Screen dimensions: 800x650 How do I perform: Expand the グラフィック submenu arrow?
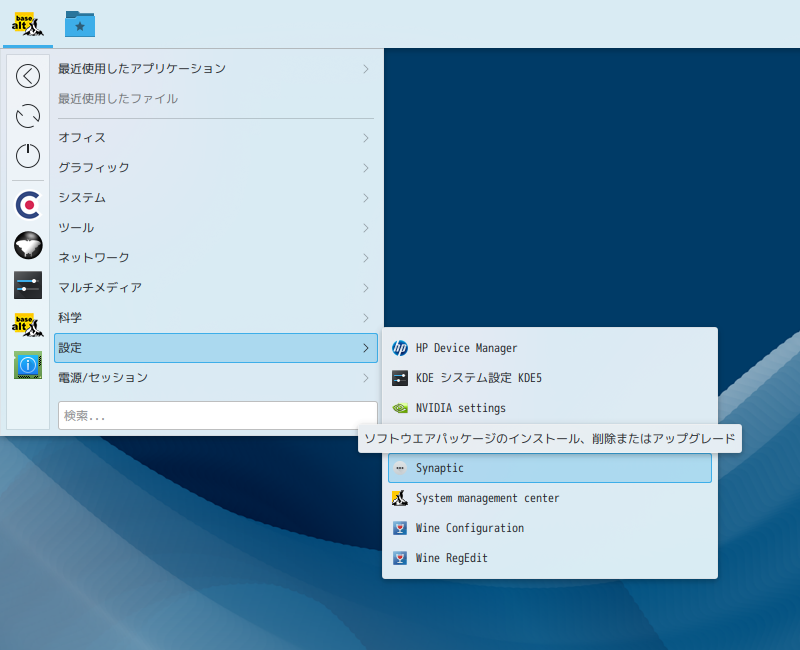(x=366, y=168)
